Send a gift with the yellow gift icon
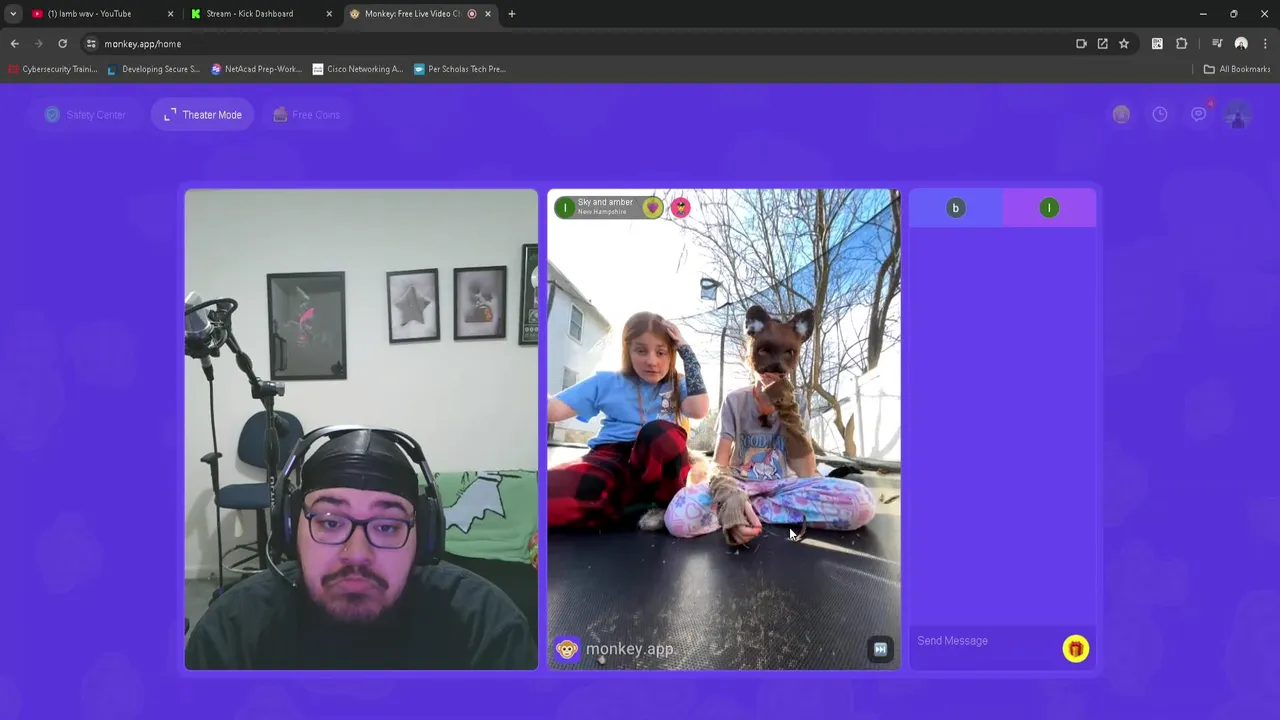Image resolution: width=1280 pixels, height=720 pixels. (x=1075, y=649)
